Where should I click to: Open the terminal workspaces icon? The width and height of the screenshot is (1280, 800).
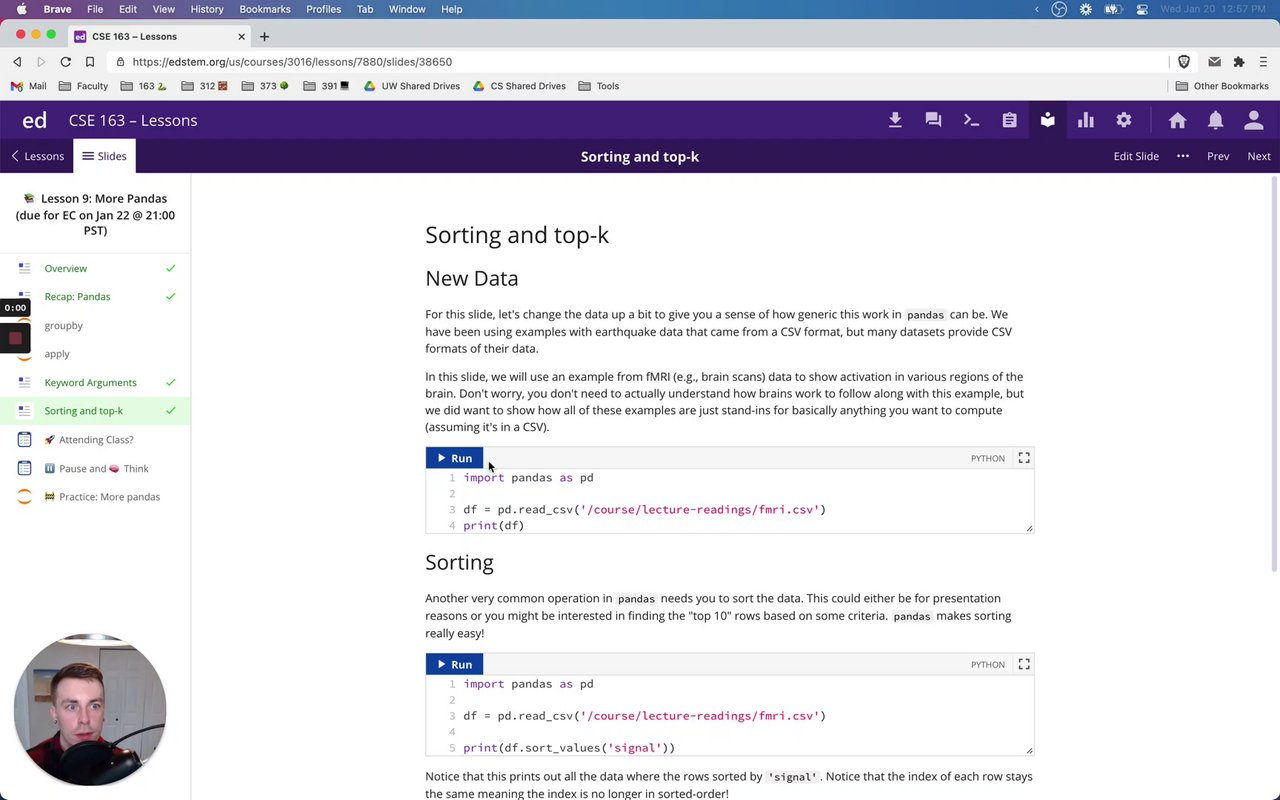(x=971, y=120)
